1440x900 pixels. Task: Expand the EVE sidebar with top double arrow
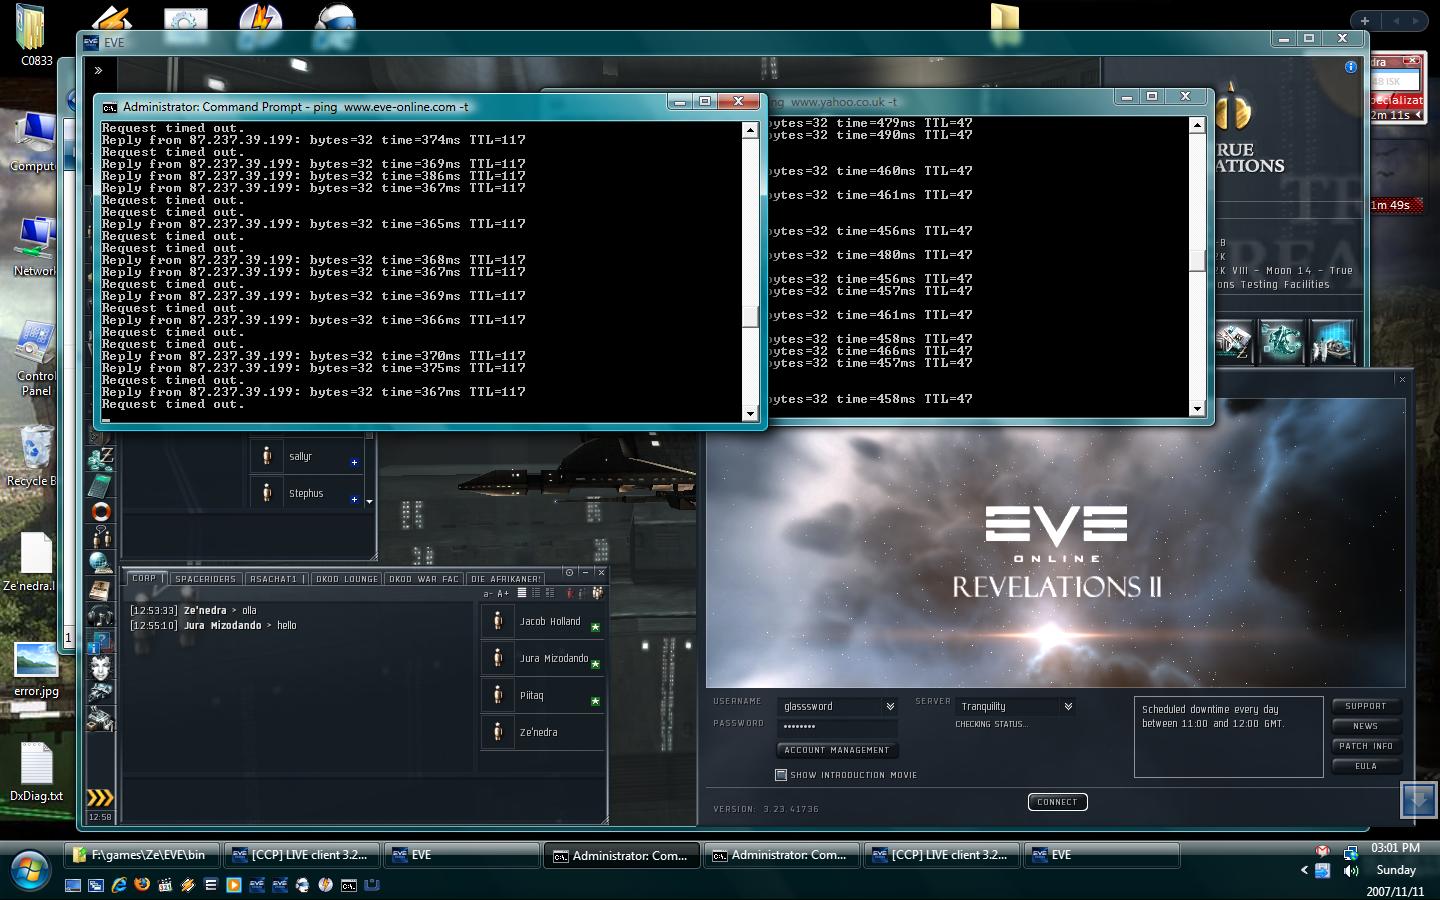coord(98,70)
